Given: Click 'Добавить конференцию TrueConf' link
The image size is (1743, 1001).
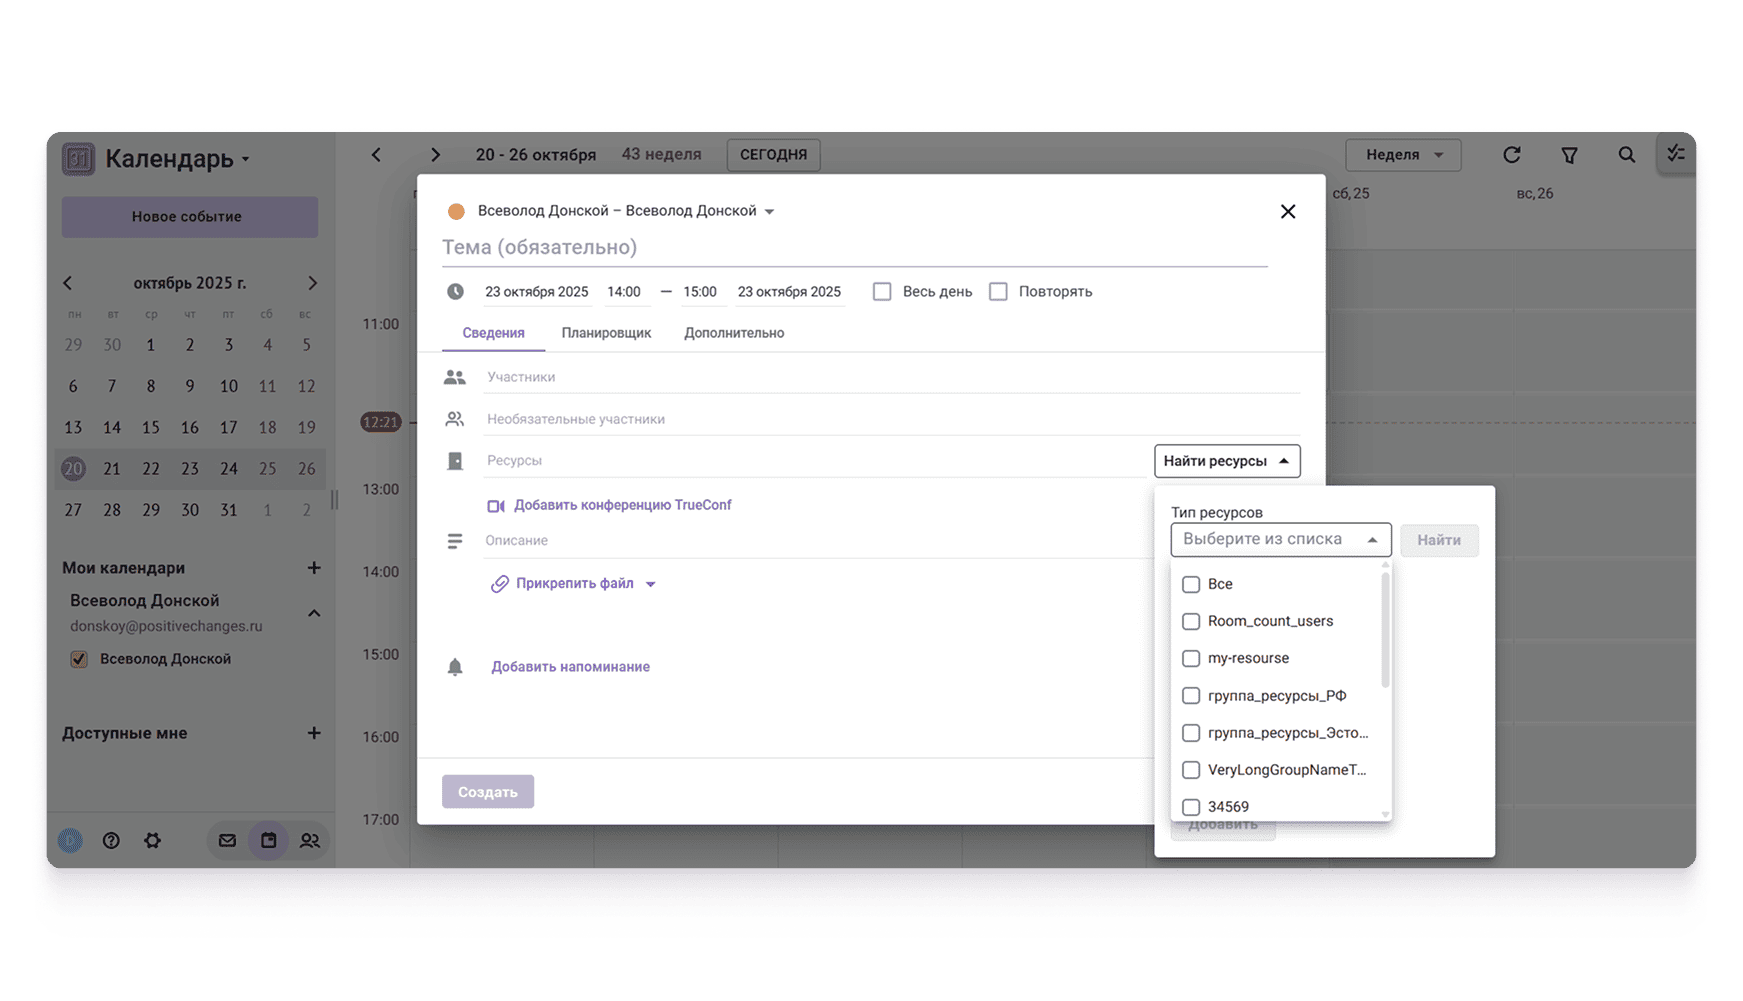Looking at the screenshot, I should coord(622,505).
